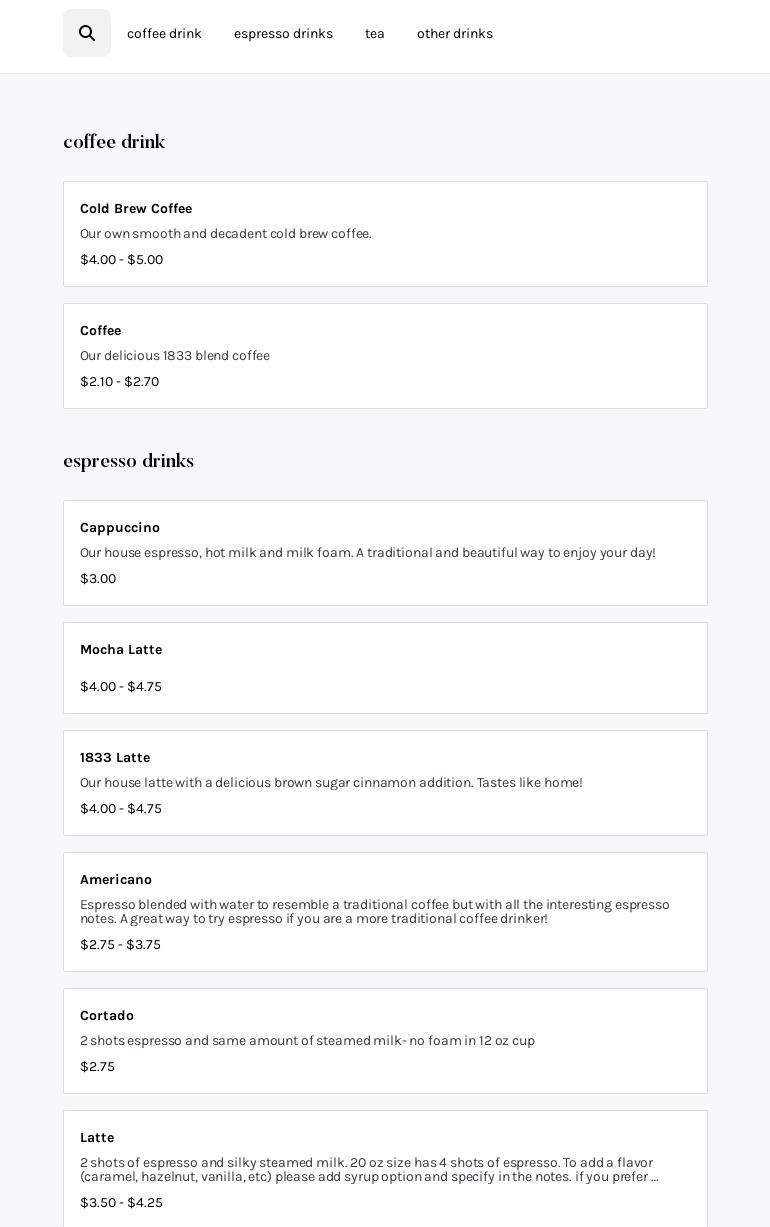The image size is (770, 1227).
Task: Click the Cappuccino description text
Action: click(367, 553)
